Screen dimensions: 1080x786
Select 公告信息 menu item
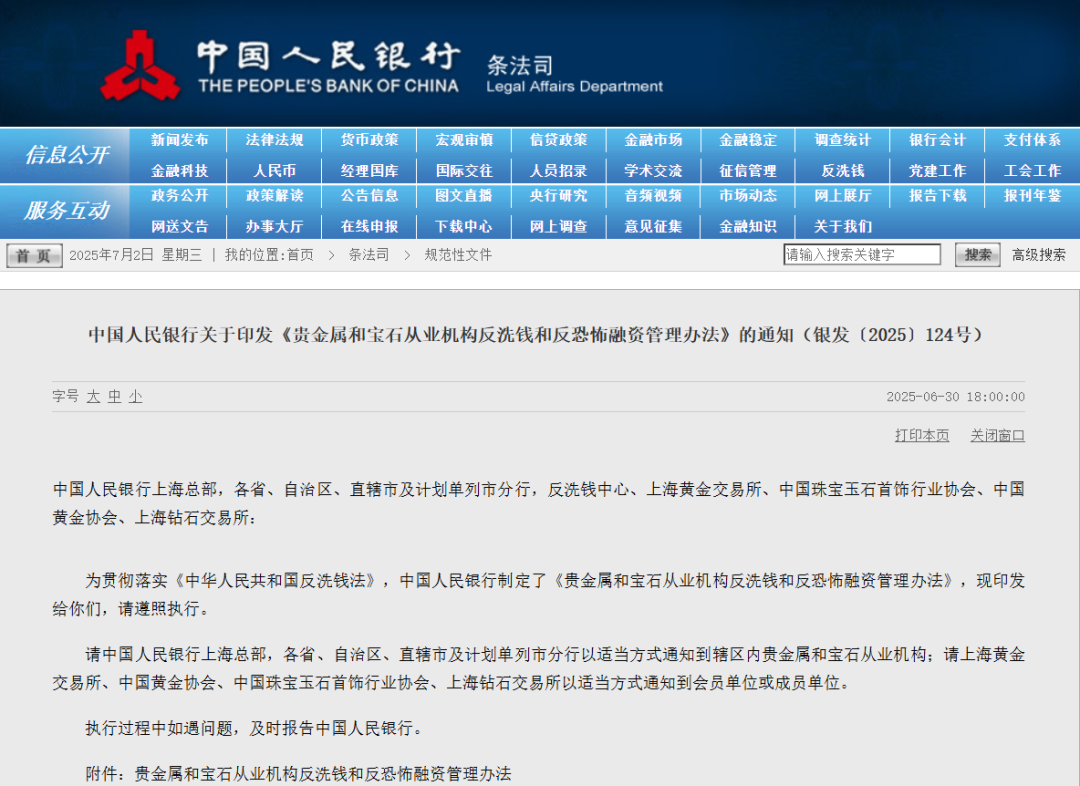point(369,196)
